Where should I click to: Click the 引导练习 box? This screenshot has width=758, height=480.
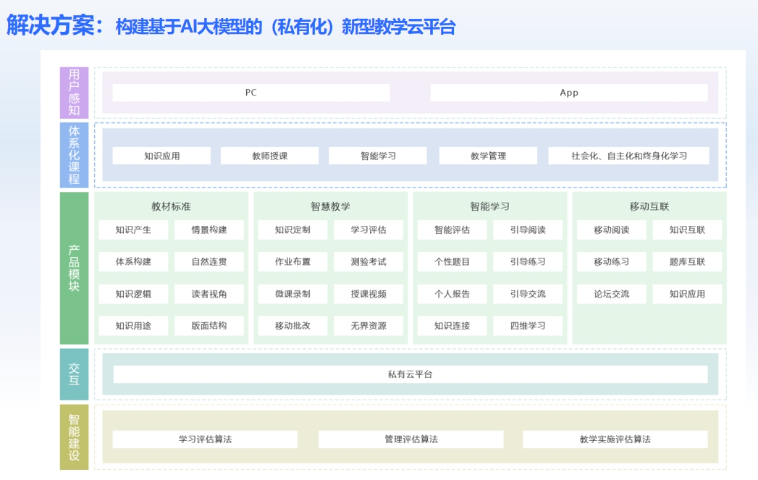click(x=528, y=262)
